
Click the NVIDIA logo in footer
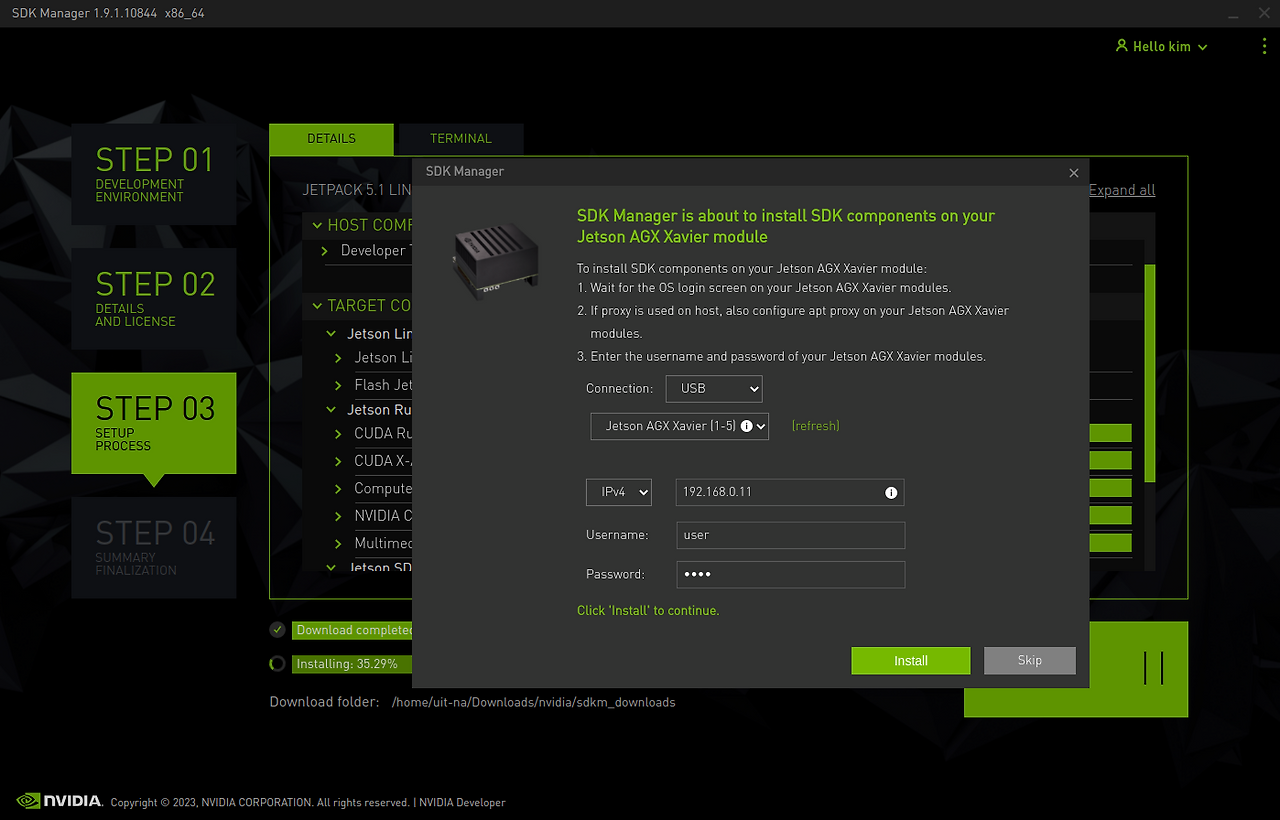[60, 801]
